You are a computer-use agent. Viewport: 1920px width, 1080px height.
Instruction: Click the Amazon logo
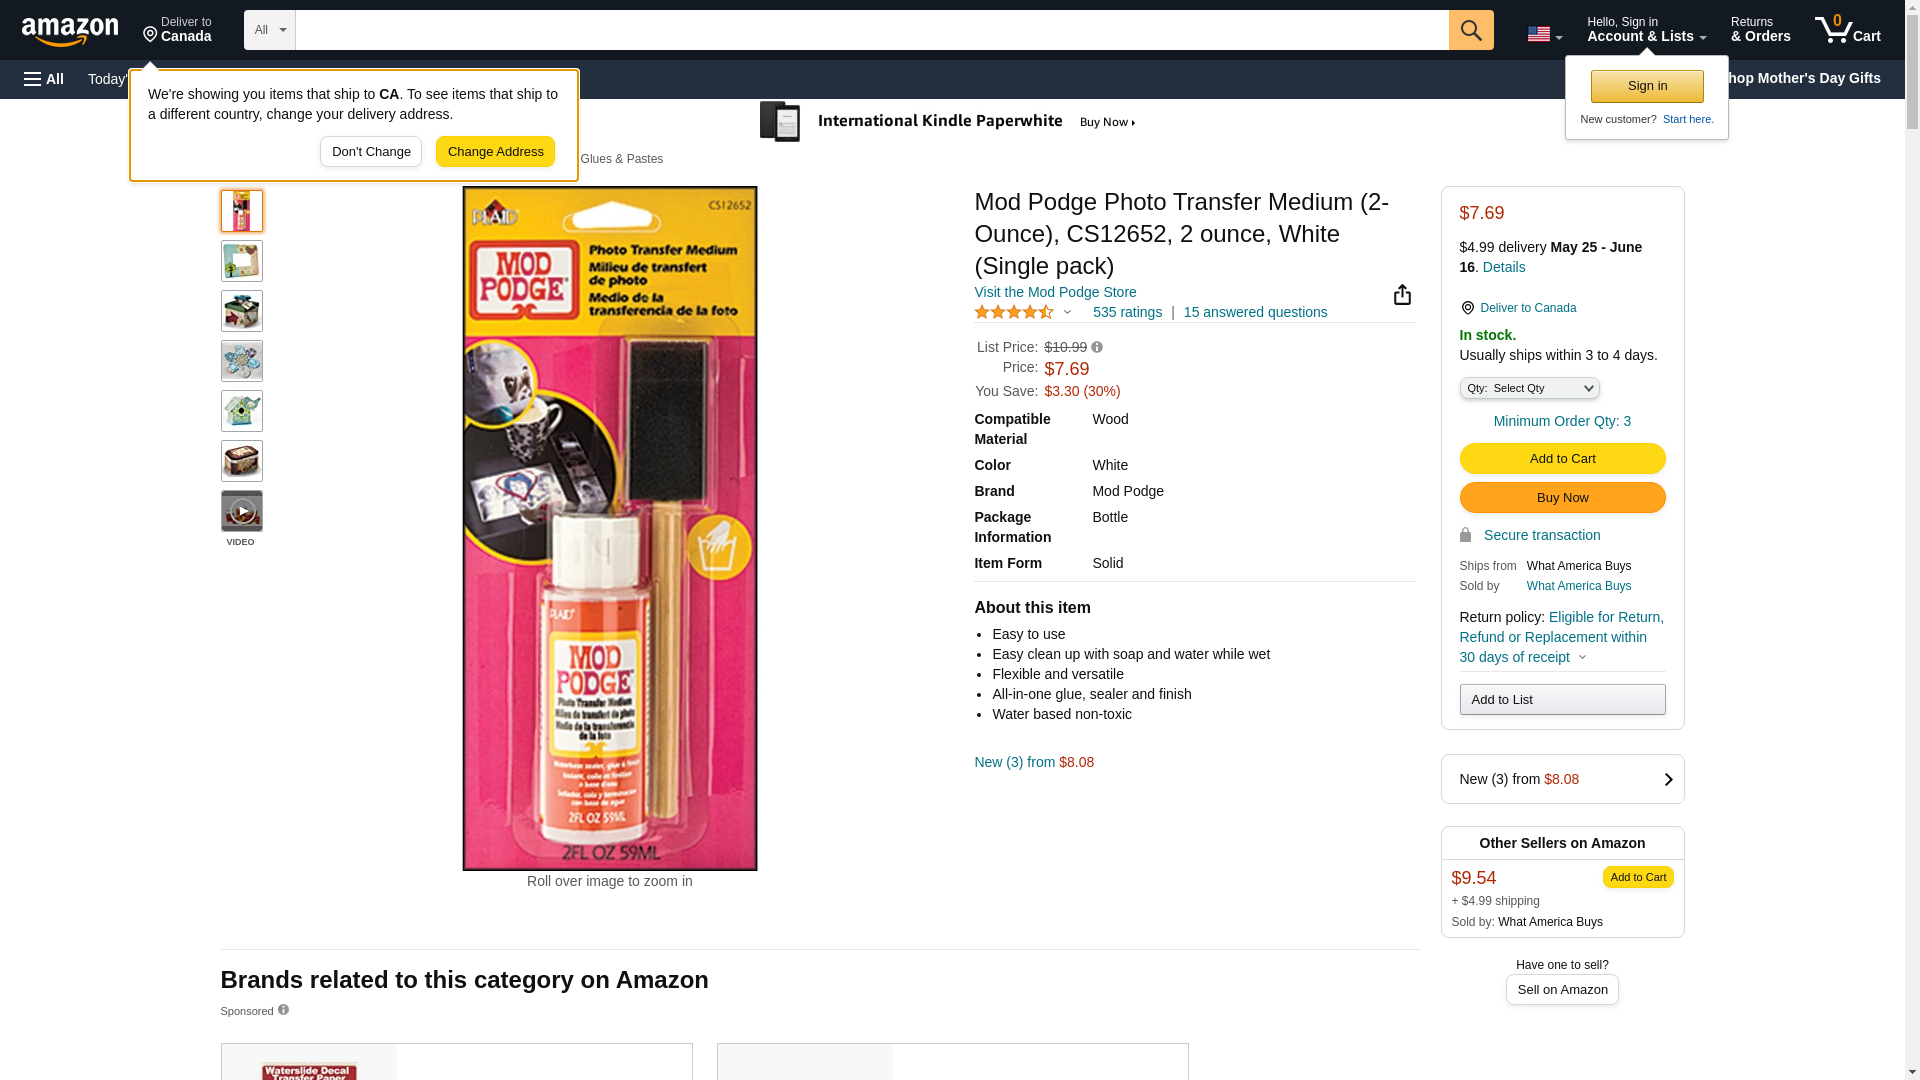pos(70,32)
